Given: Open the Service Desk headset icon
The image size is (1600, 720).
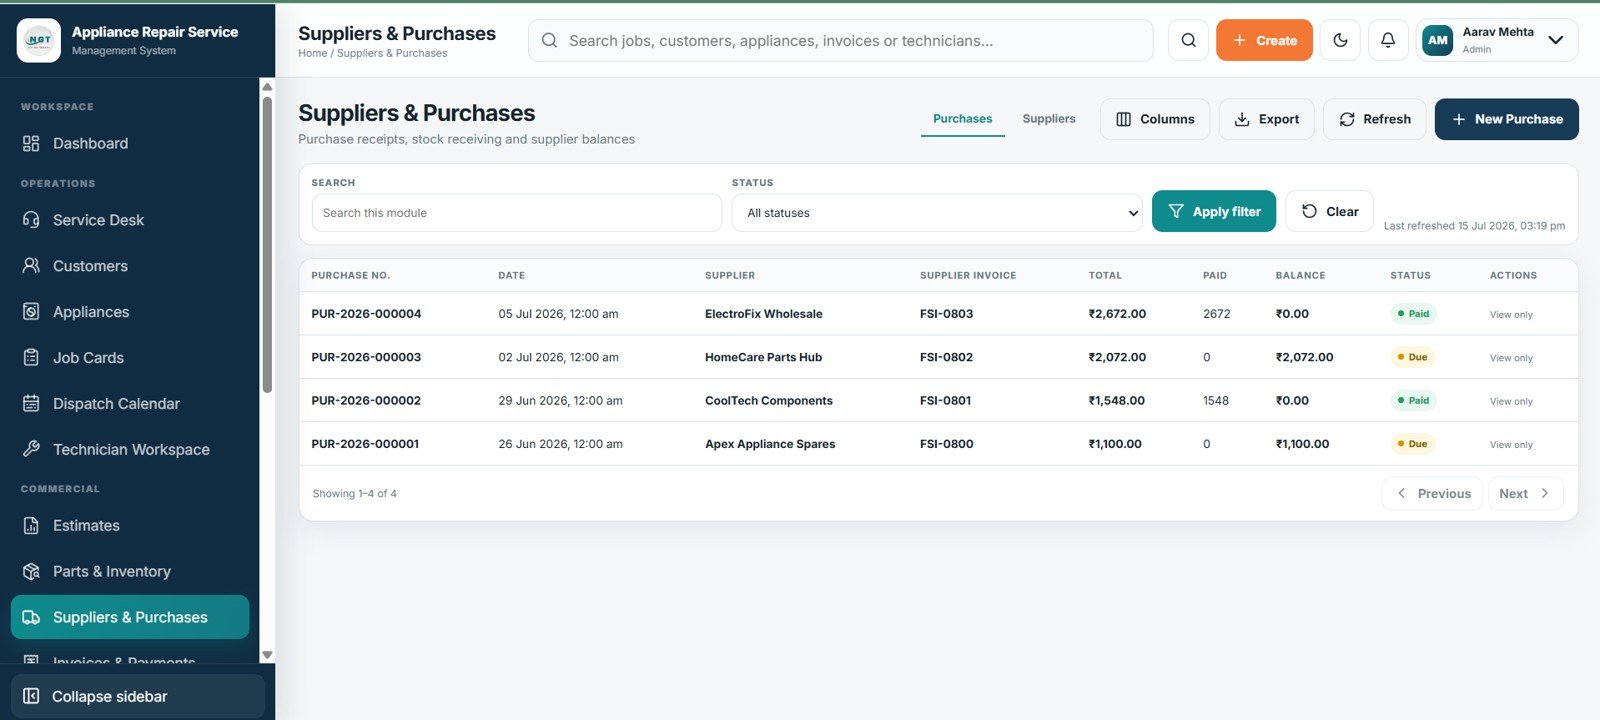Looking at the screenshot, I should 31,220.
